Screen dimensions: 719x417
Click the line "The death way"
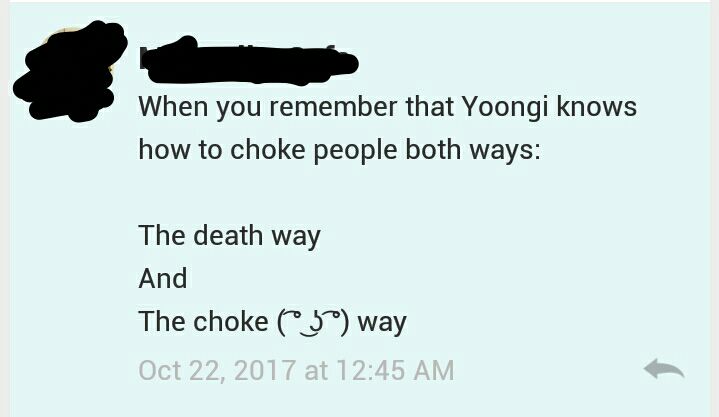(x=229, y=236)
